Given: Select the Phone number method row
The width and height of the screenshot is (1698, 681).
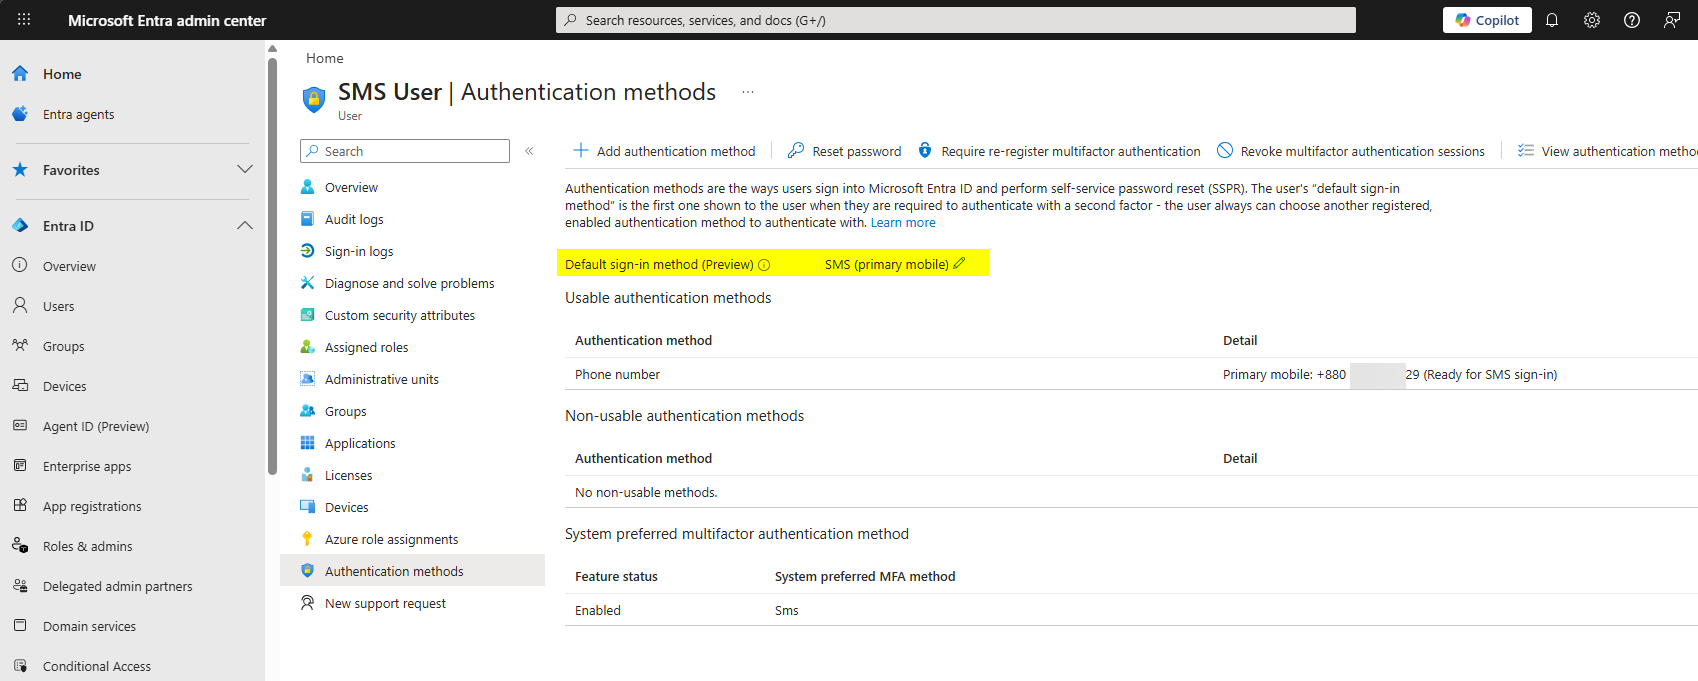Looking at the screenshot, I should (x=1130, y=374).
